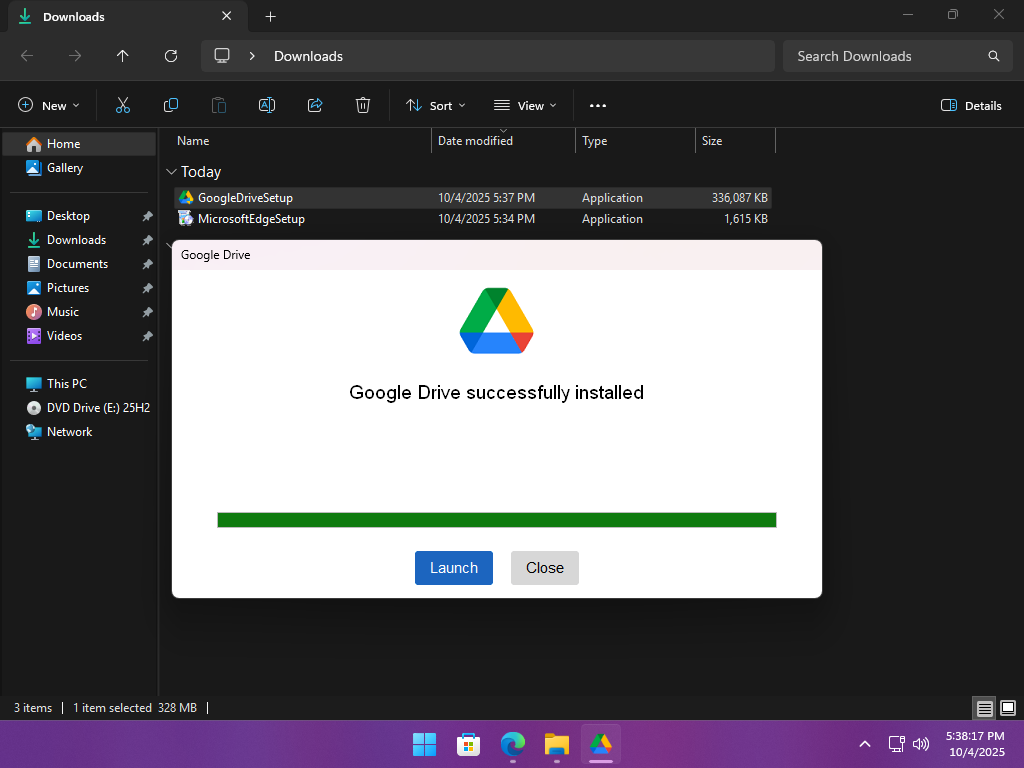Image resolution: width=1024 pixels, height=768 pixels.
Task: Select Home in navigation pane
Action: pos(79,144)
